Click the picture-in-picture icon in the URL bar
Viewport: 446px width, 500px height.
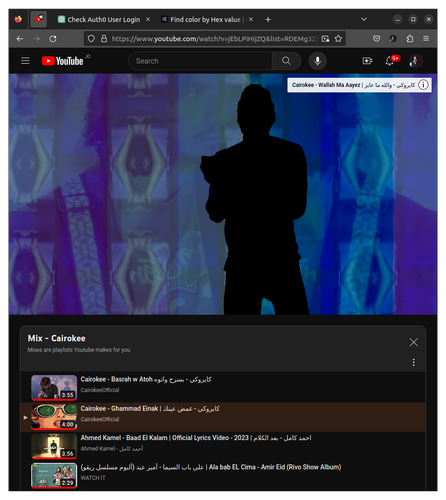pyautogui.click(x=325, y=39)
